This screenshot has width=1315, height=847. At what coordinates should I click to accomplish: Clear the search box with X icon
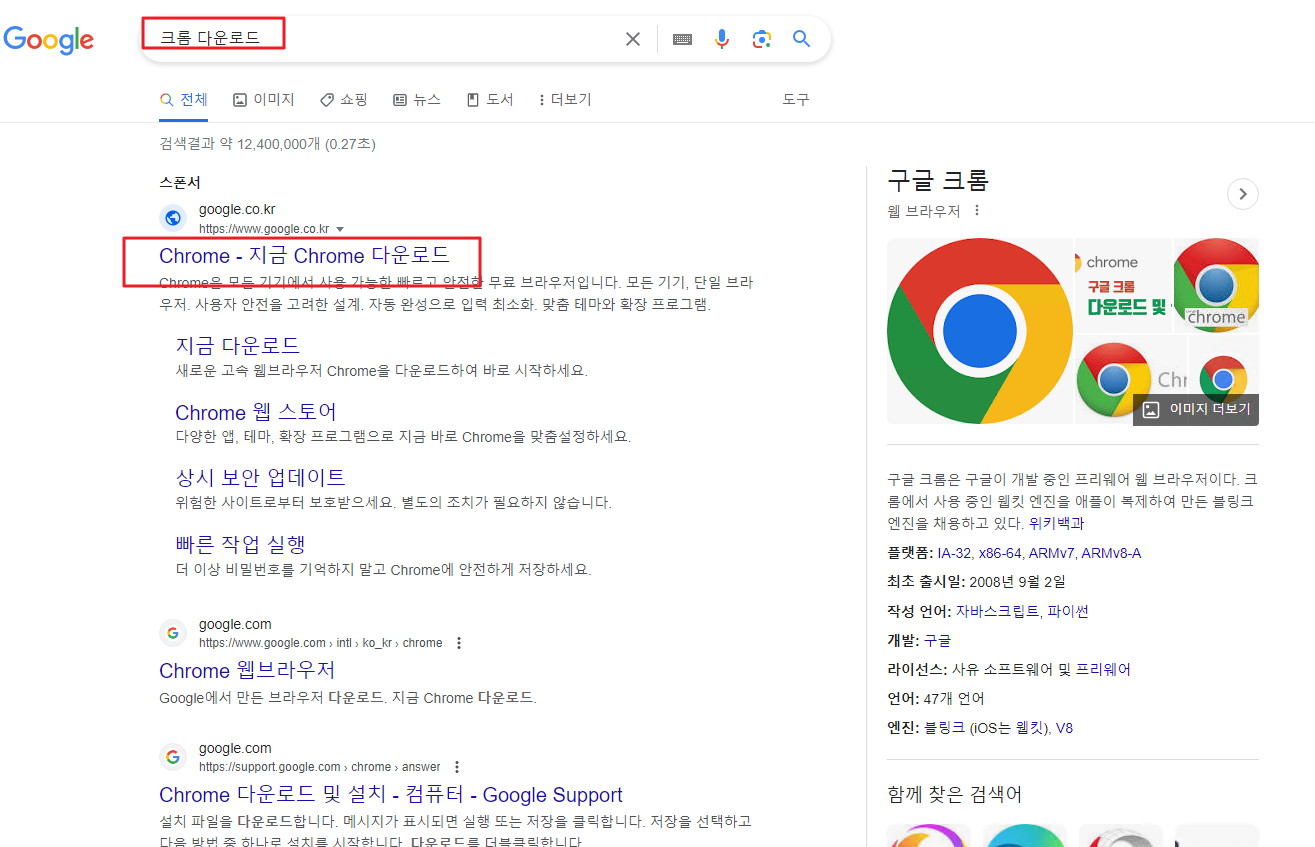[633, 39]
